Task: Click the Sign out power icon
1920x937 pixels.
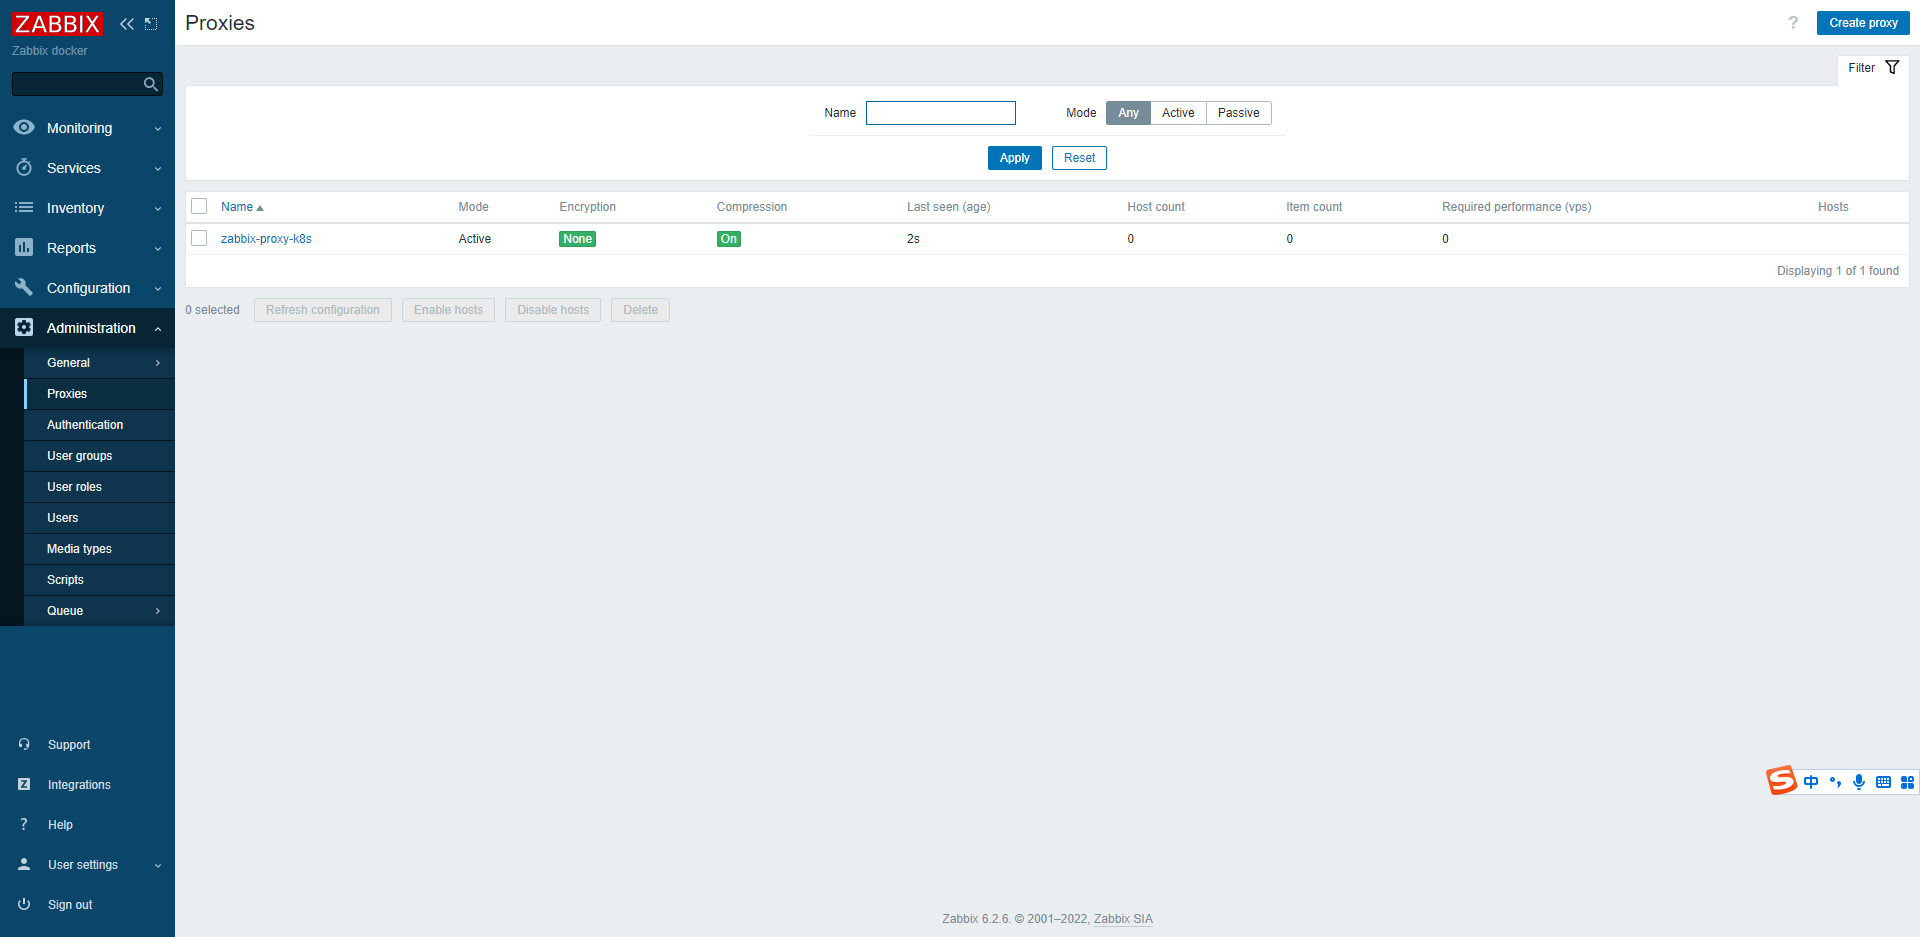Action: click(24, 904)
